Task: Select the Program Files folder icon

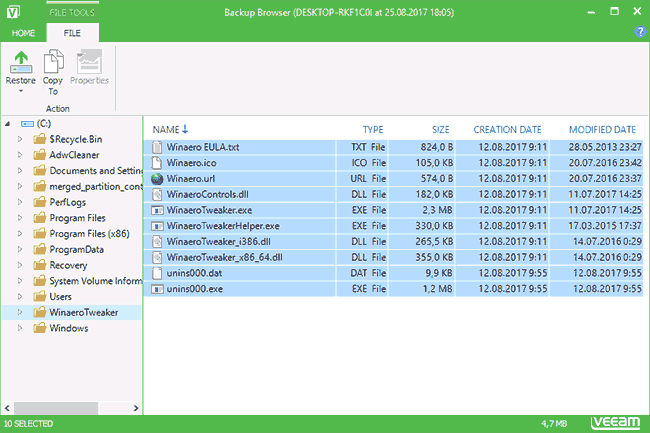Action: point(40,218)
